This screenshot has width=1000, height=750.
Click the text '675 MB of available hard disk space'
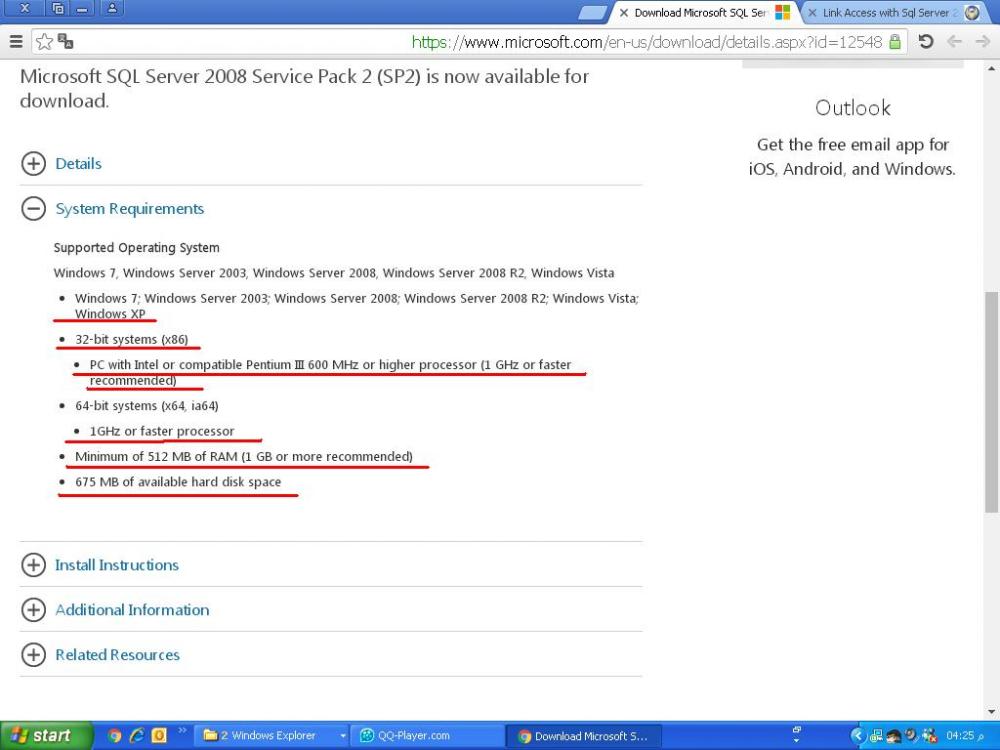tap(178, 482)
